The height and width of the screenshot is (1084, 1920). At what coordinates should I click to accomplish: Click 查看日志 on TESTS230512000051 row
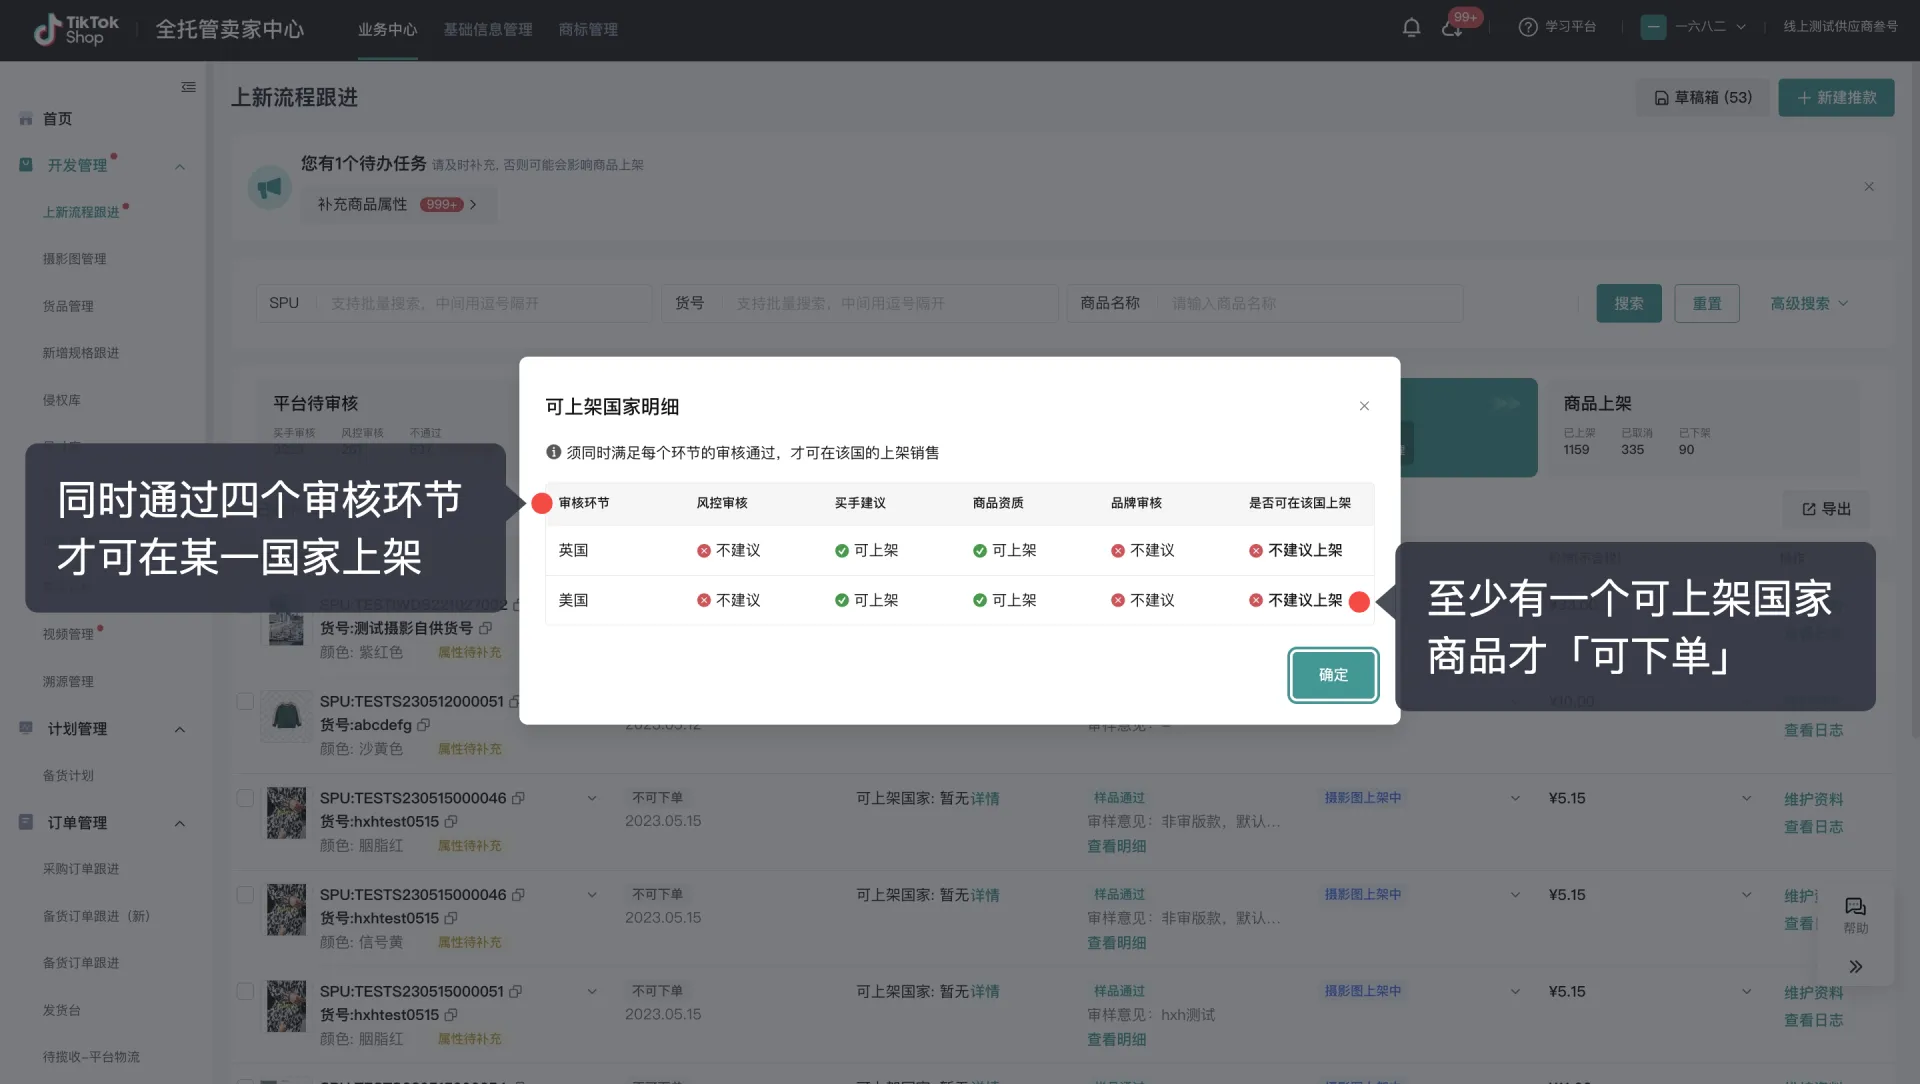click(1814, 731)
